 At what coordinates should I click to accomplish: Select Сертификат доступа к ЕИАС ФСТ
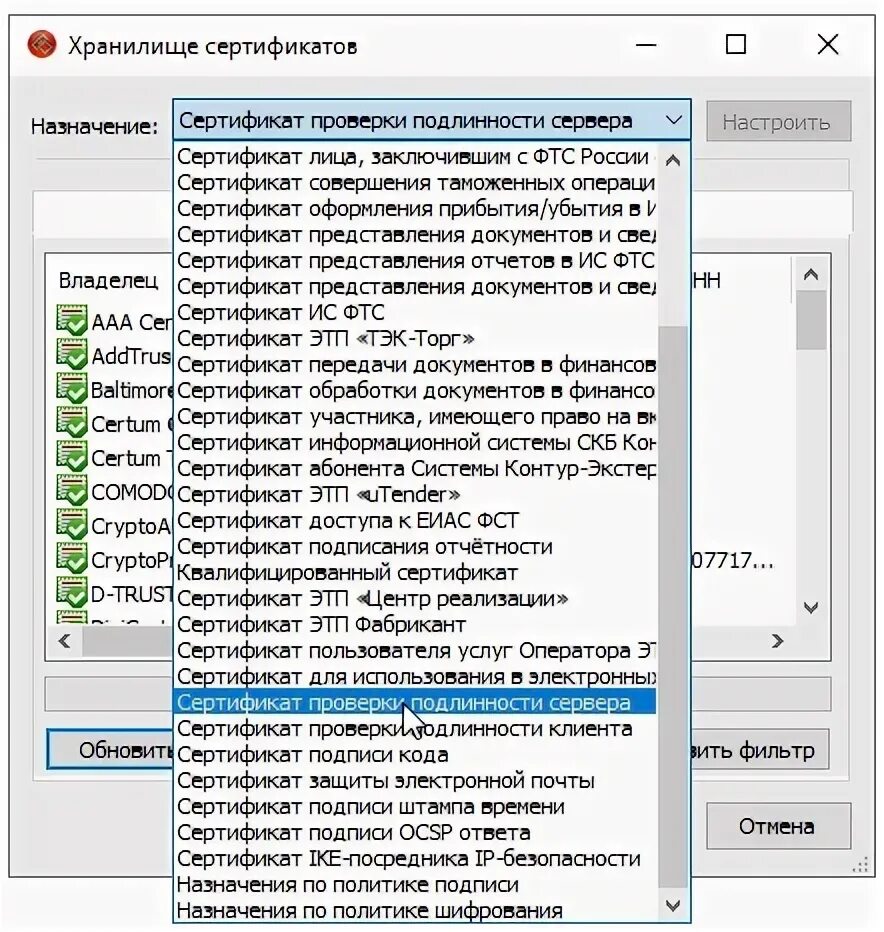(416, 521)
